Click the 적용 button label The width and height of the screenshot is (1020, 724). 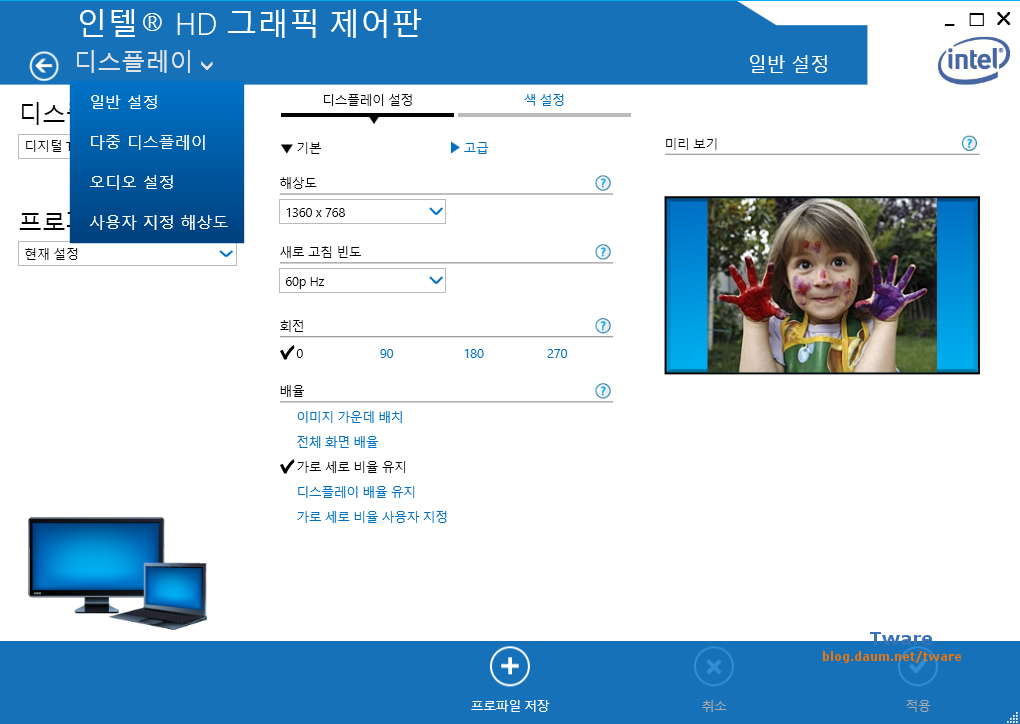pos(918,705)
